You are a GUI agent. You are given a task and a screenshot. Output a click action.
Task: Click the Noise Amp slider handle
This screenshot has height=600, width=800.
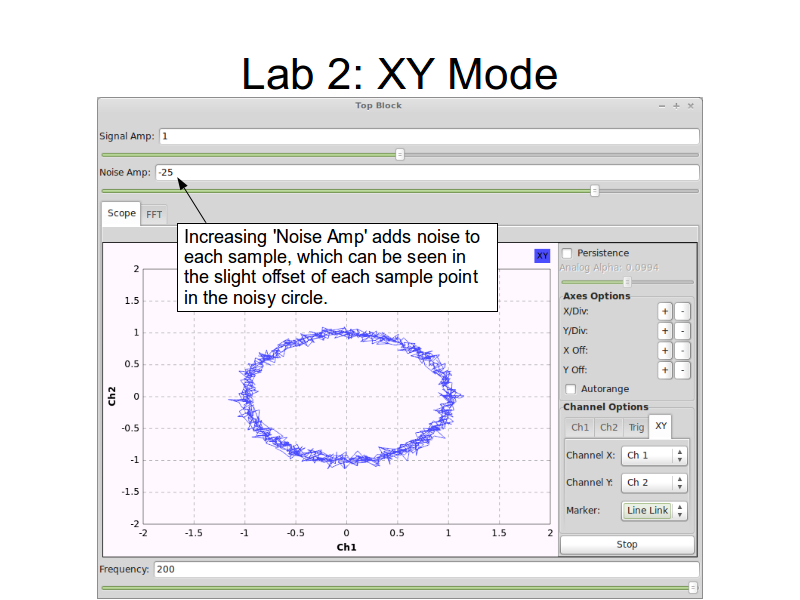coord(595,190)
